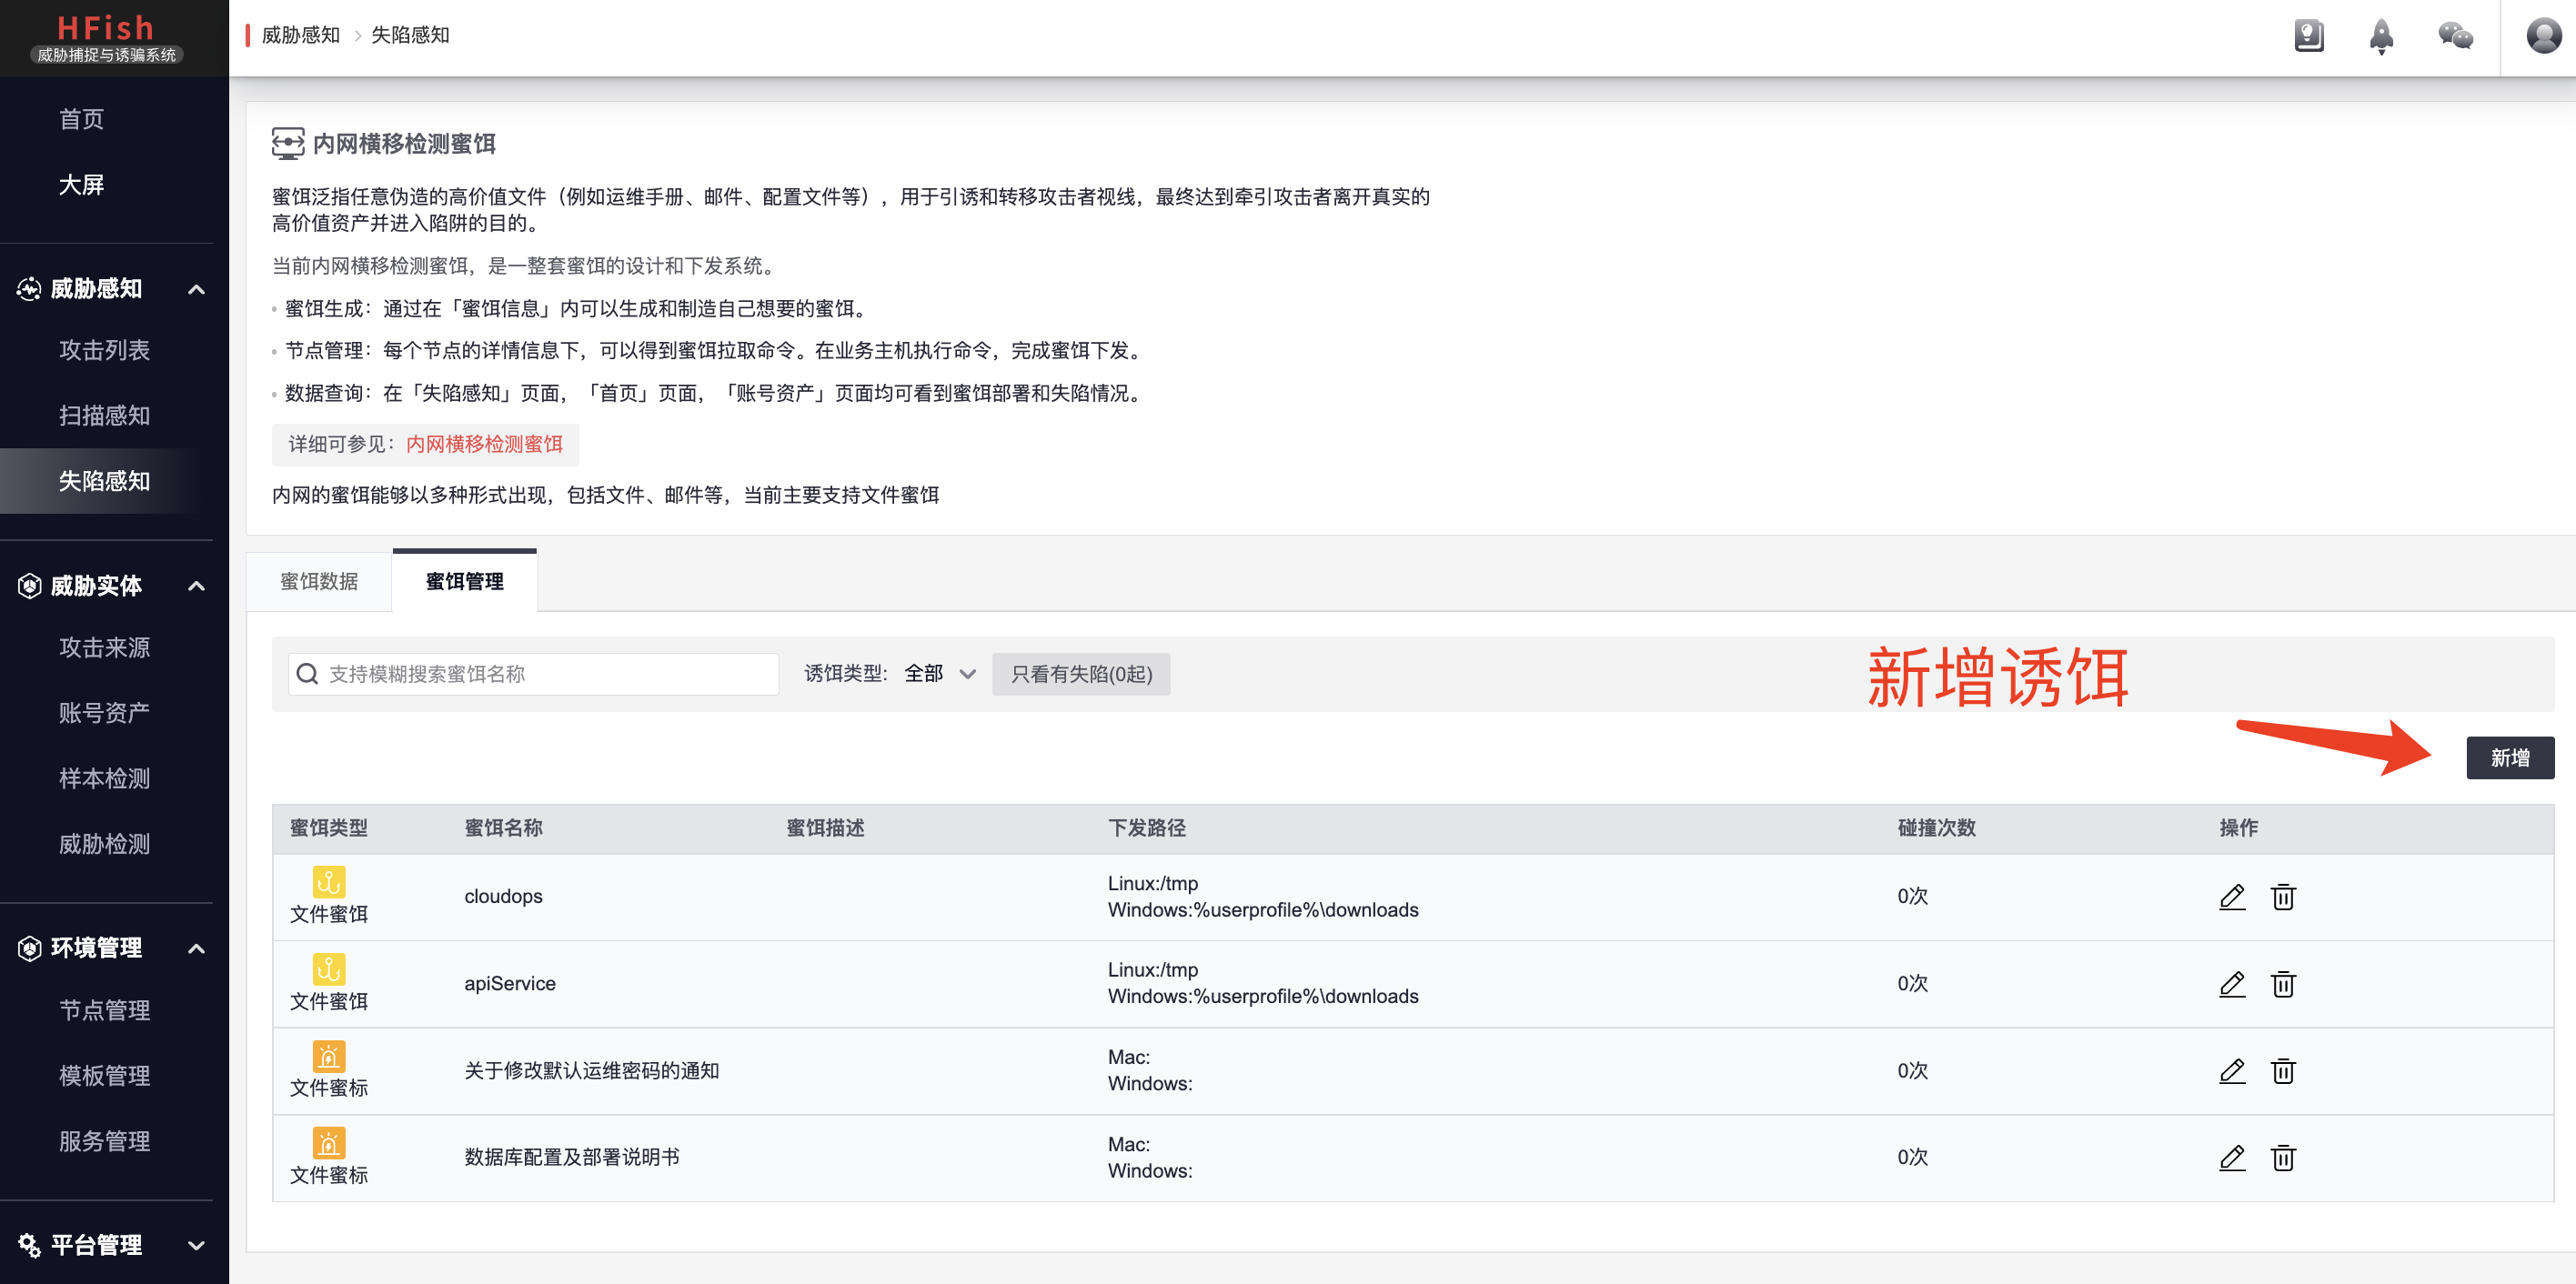Click 失陷感知 breadcrumb

coord(410,35)
